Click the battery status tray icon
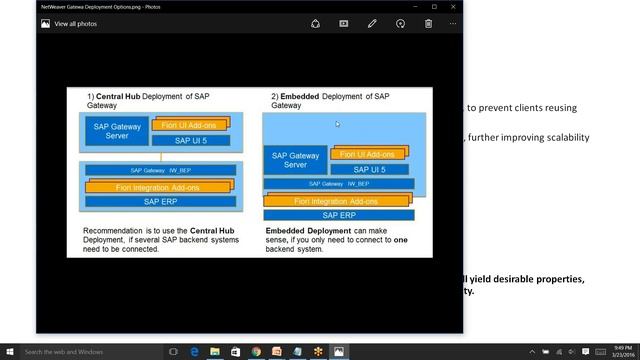640x360 pixels. pyautogui.click(x=546, y=352)
